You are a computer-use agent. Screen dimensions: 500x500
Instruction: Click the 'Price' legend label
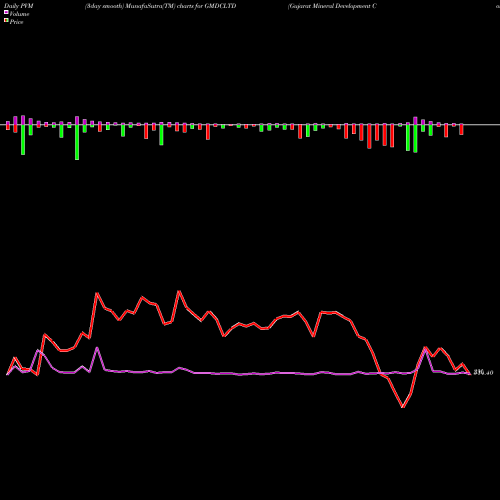[16, 22]
